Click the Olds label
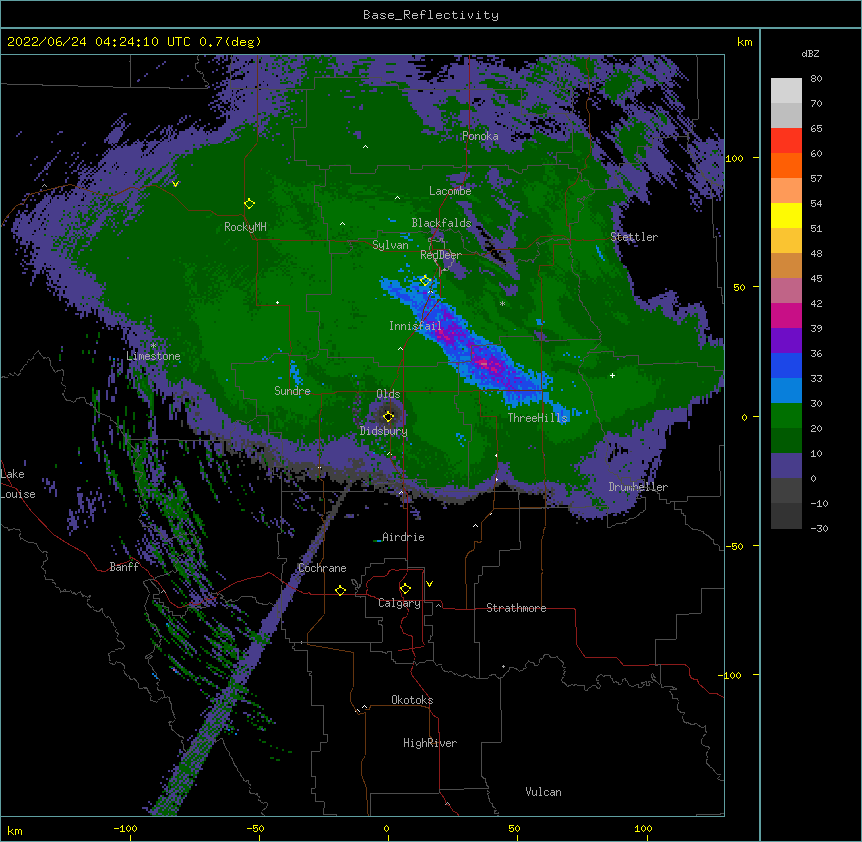The image size is (862, 842). click(x=388, y=394)
